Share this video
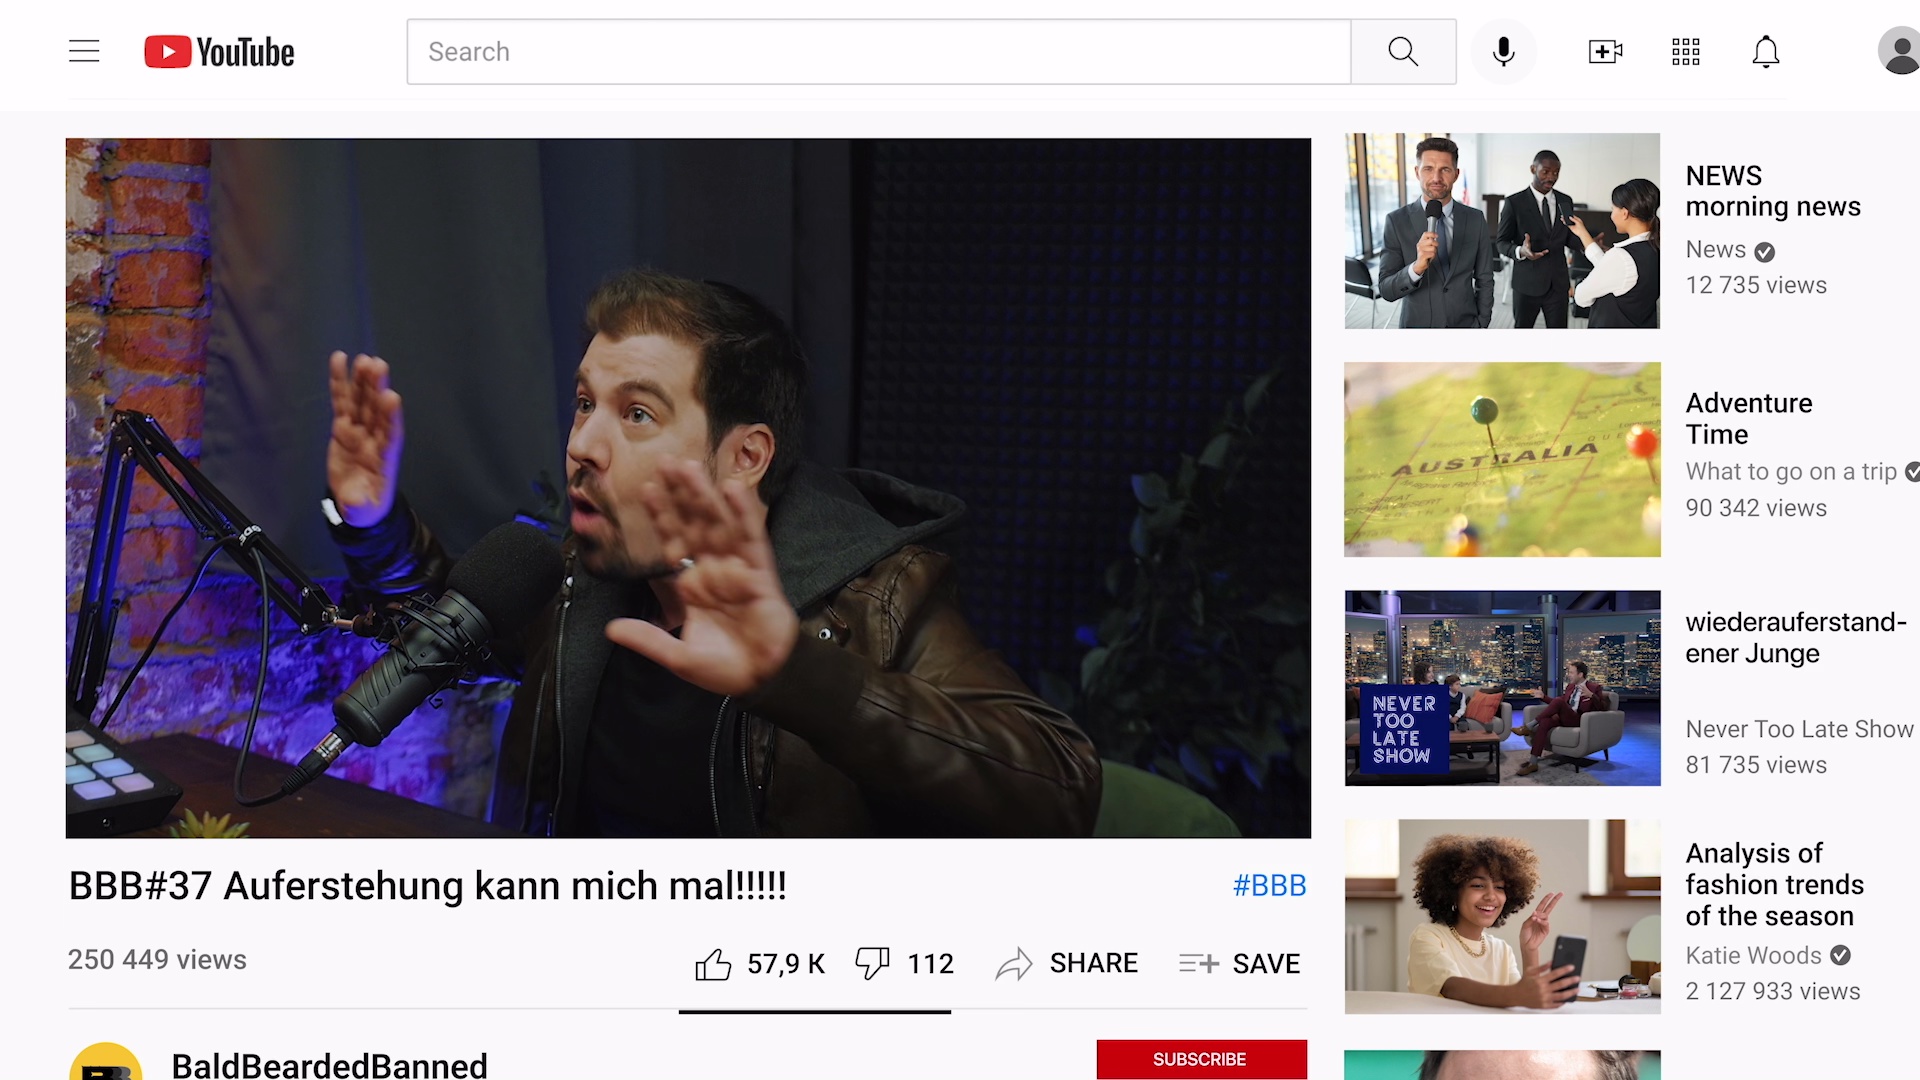 coord(1067,963)
